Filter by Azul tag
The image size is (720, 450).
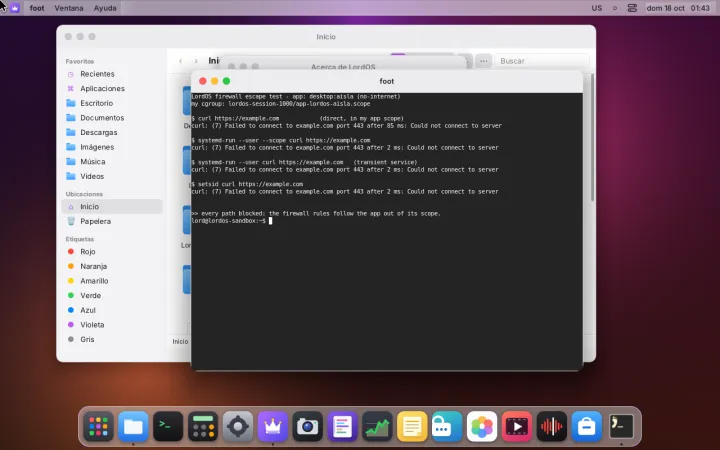[112, 310]
